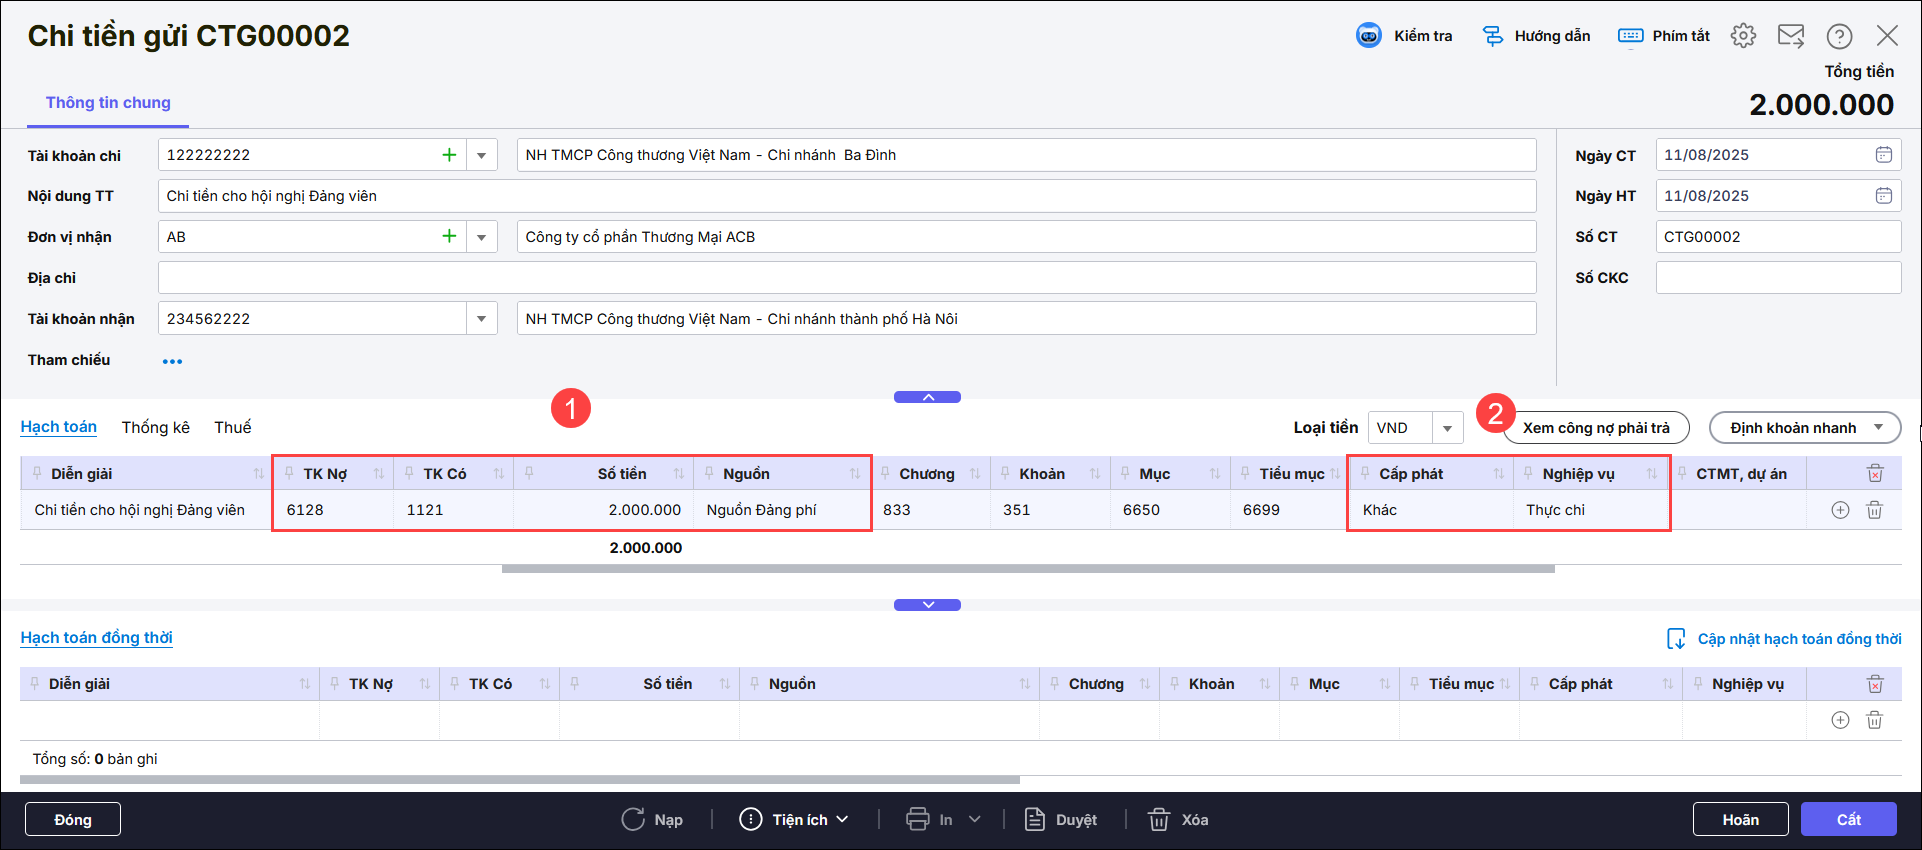This screenshot has height=850, width=1922.
Task: Open the settings gear icon
Action: click(x=1743, y=36)
